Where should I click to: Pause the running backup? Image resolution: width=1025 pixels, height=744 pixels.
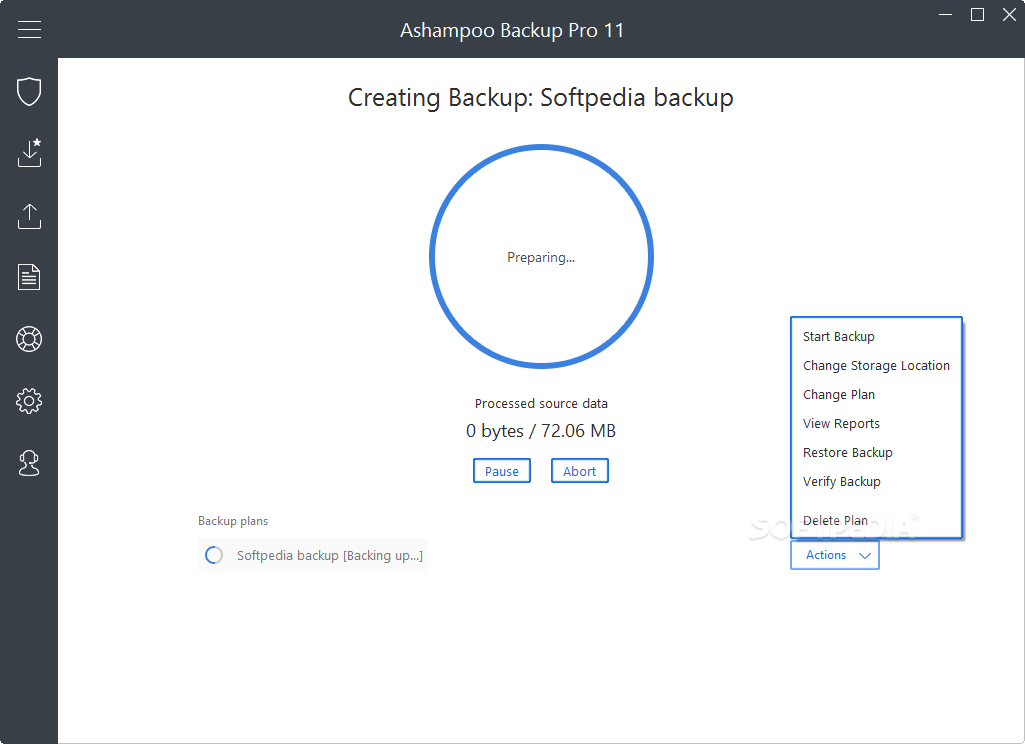[x=501, y=471]
